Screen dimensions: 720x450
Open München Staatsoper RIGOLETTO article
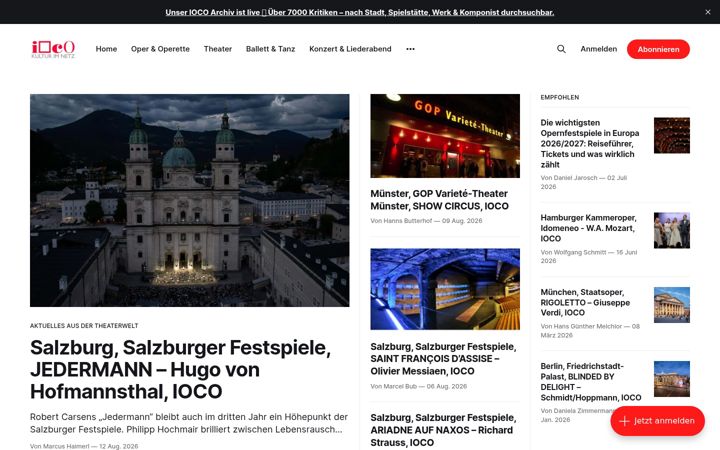(x=585, y=303)
